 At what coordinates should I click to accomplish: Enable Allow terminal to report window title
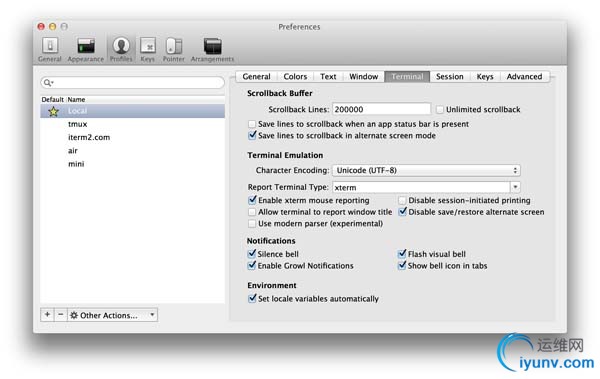tap(252, 212)
